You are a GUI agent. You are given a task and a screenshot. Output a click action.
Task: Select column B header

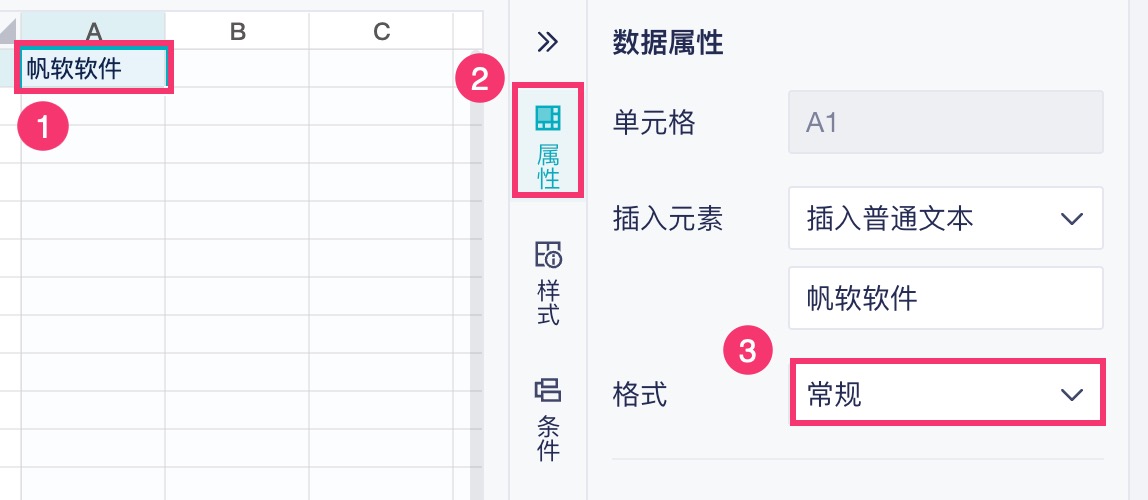(237, 32)
